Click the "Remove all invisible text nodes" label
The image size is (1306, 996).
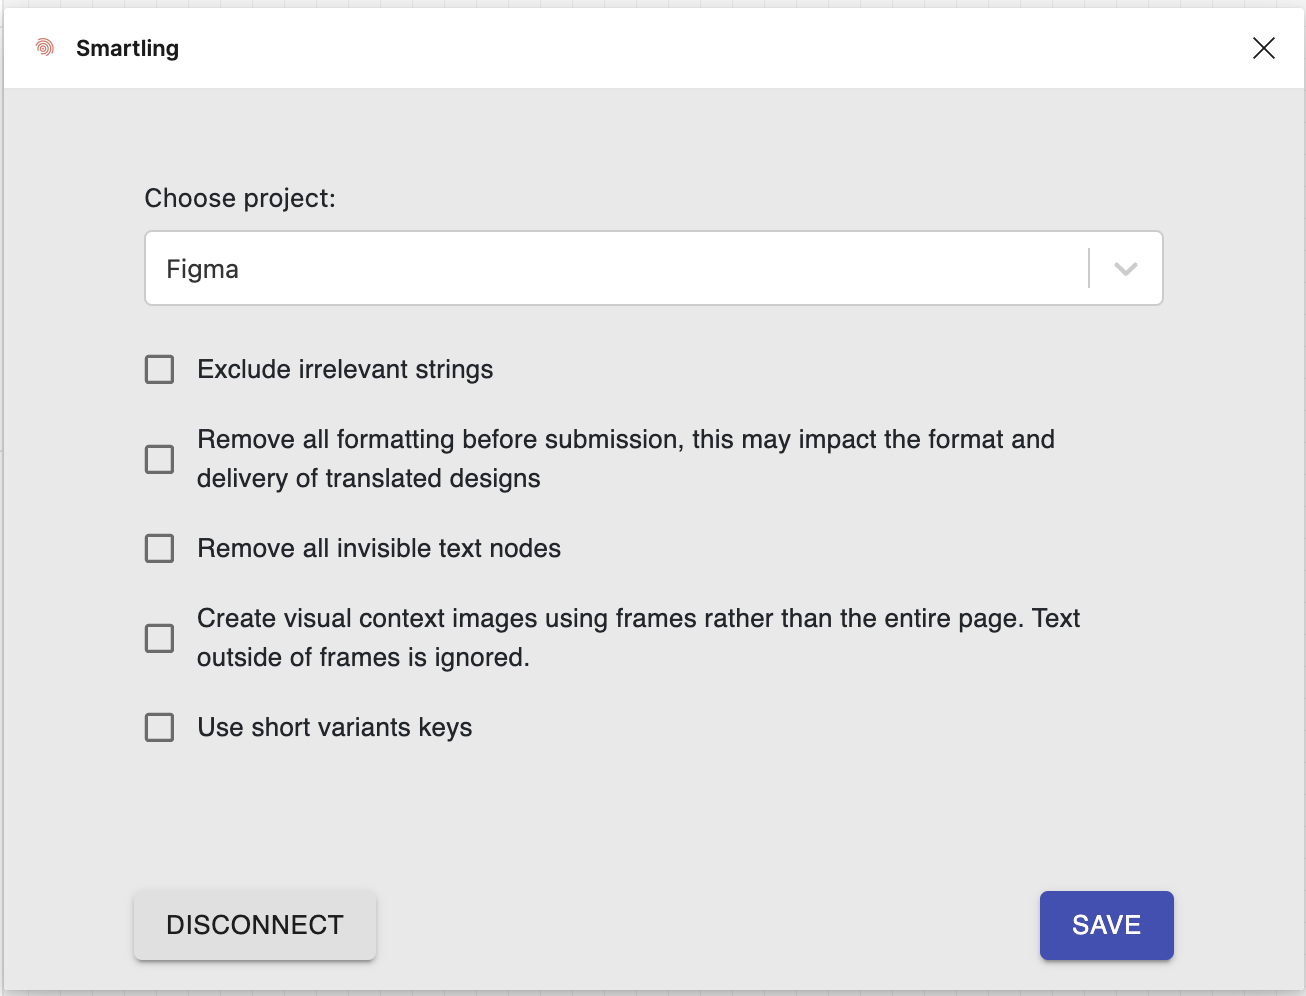[x=379, y=548]
